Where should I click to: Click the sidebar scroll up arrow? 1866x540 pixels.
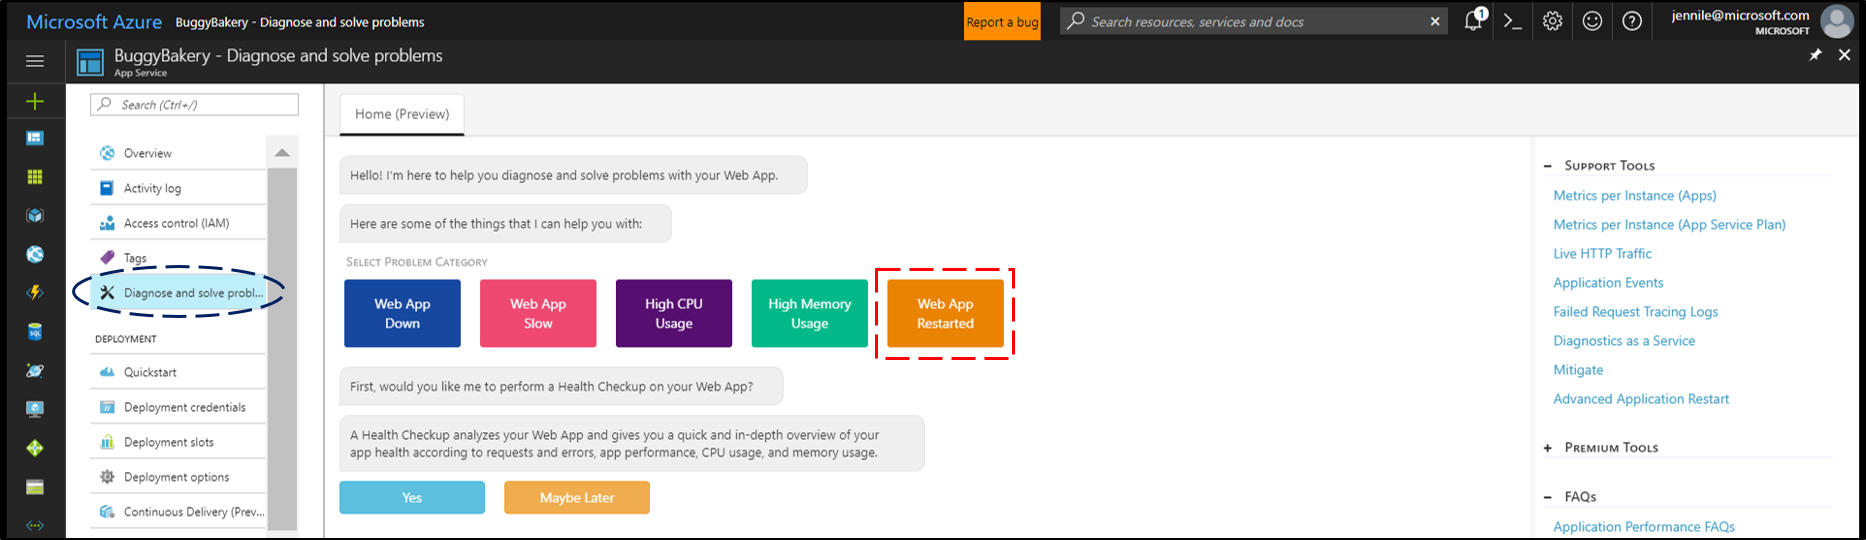pyautogui.click(x=282, y=153)
